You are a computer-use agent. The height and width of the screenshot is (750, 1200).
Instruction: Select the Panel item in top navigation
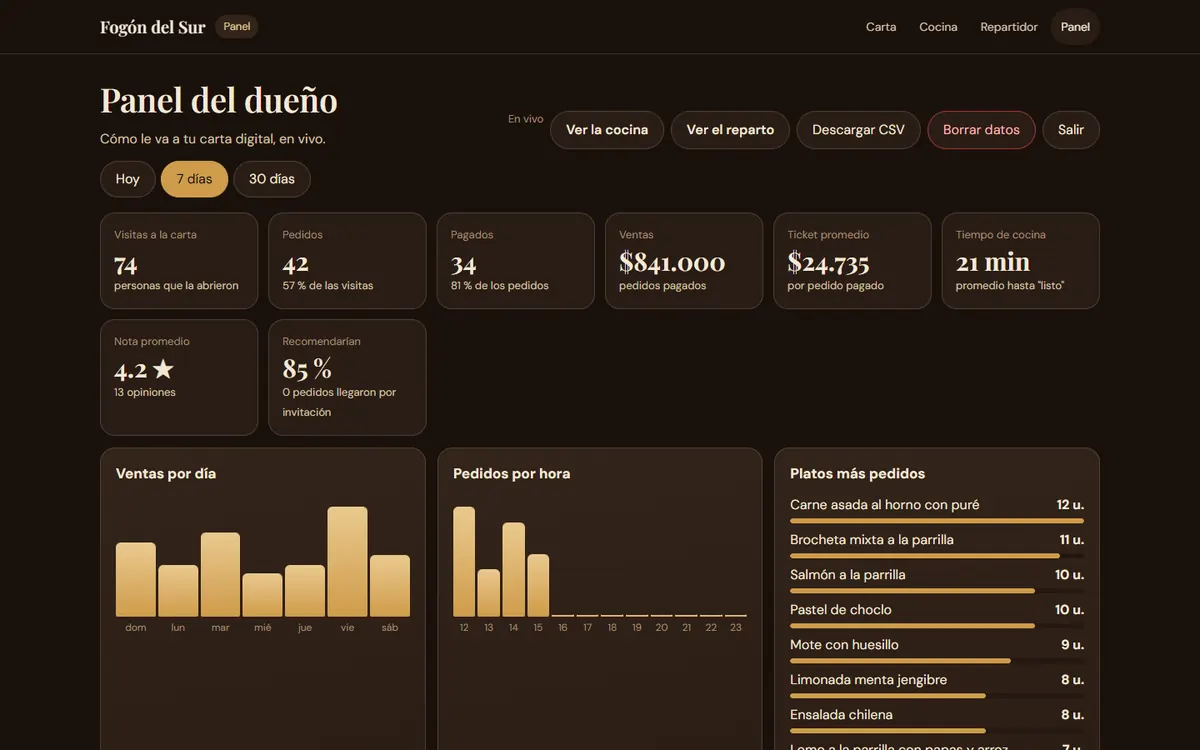(1075, 27)
